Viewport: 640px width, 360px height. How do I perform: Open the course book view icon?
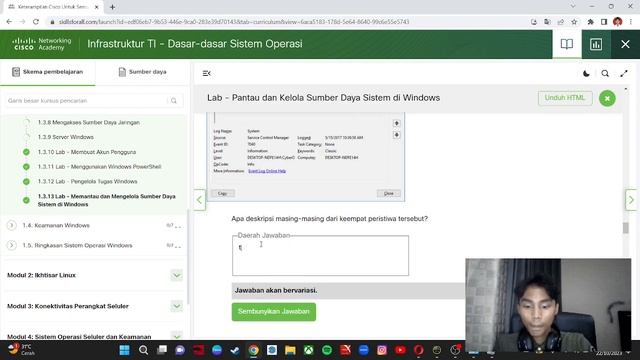coord(567,44)
